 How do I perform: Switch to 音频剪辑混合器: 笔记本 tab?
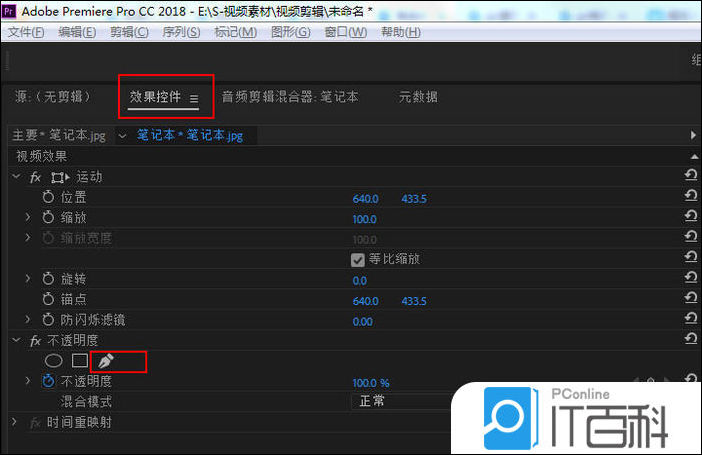point(290,97)
